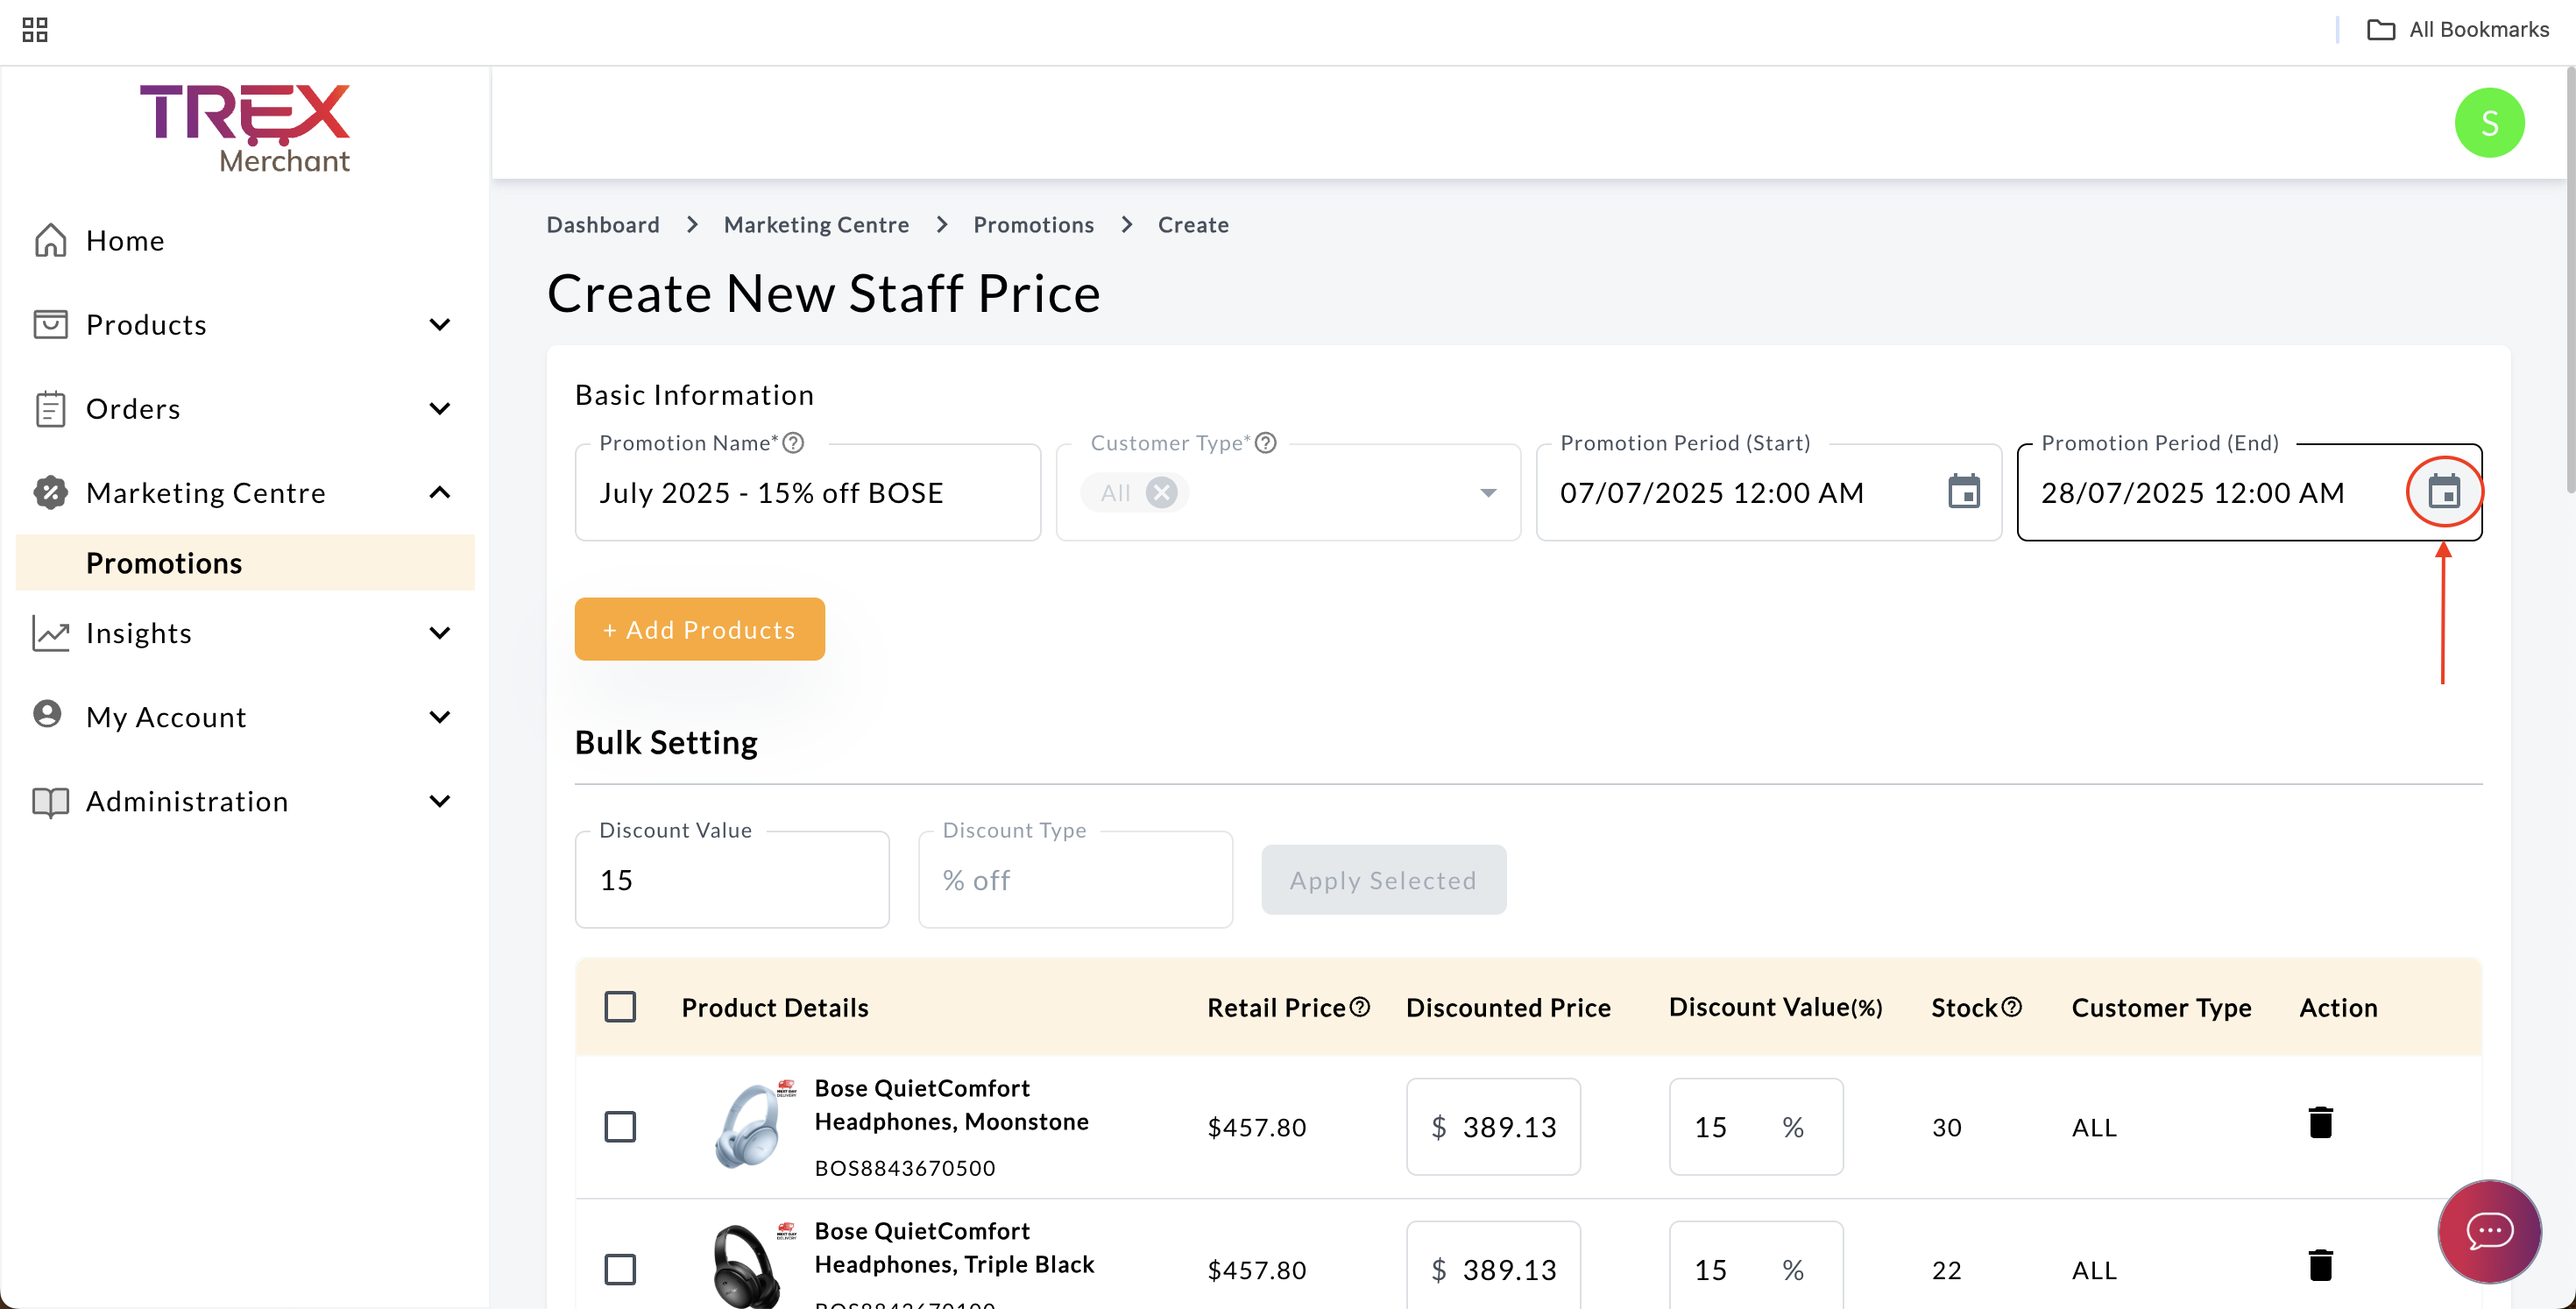
Task: Expand the Products menu chevron
Action: tap(439, 324)
